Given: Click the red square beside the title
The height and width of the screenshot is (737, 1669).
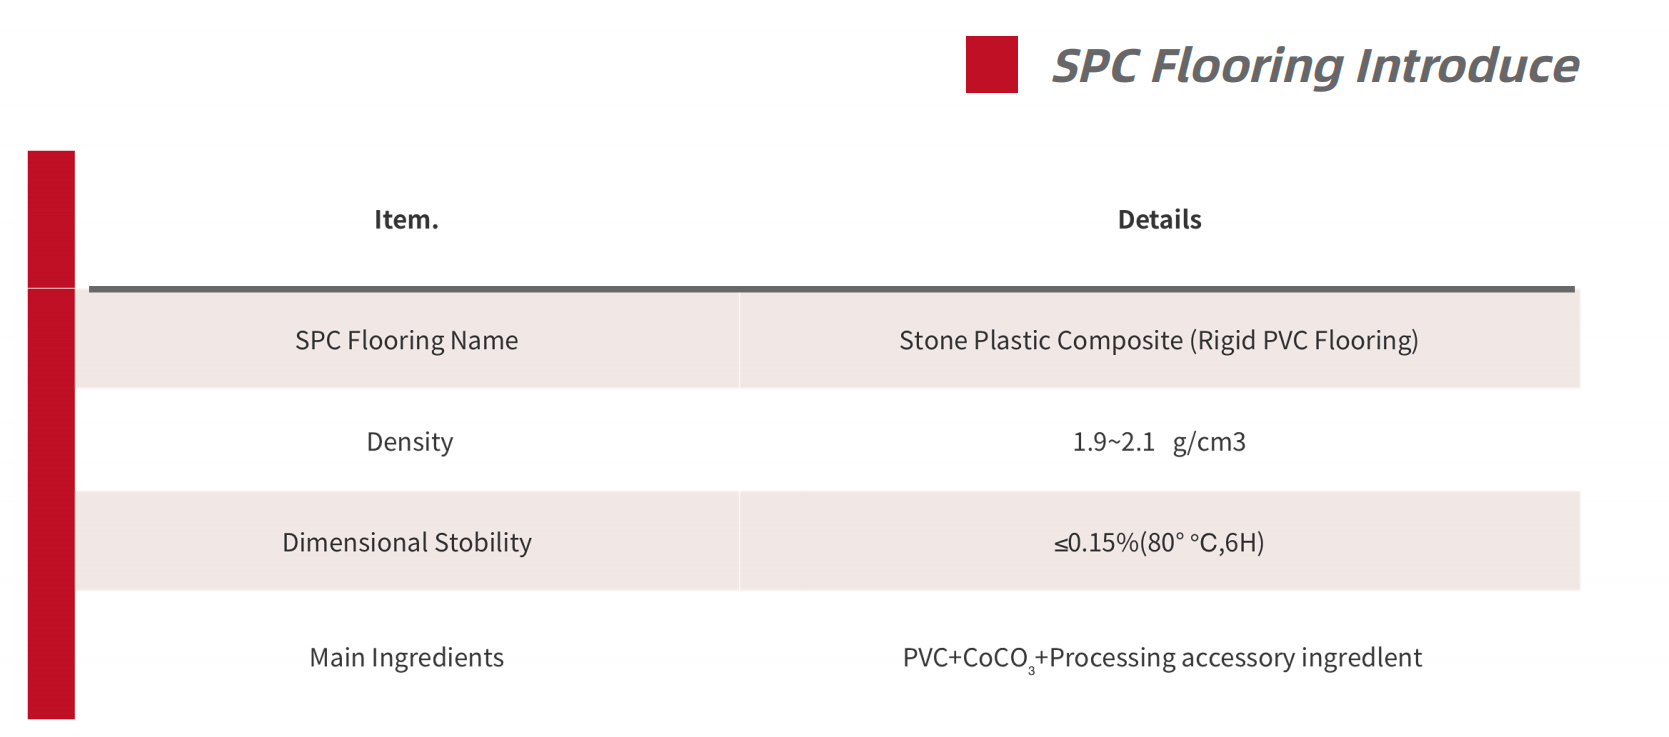Looking at the screenshot, I should (x=991, y=65).
